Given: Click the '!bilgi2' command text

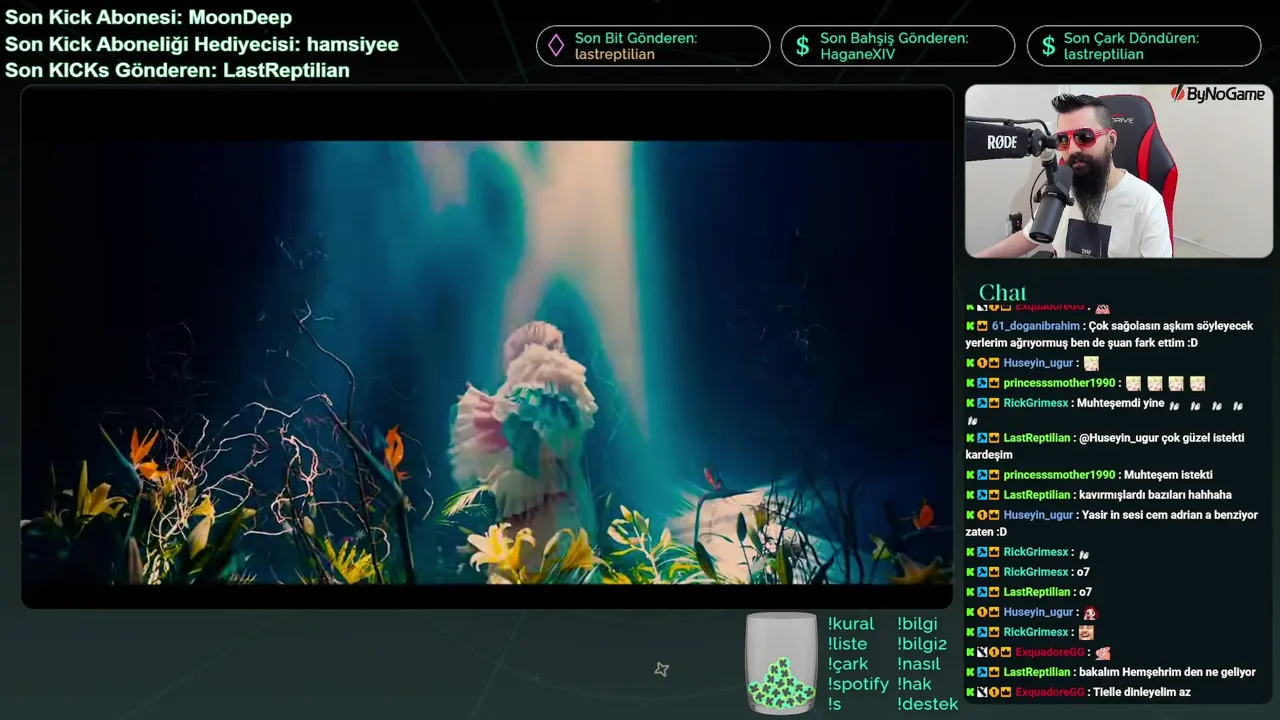Looking at the screenshot, I should coord(922,644).
